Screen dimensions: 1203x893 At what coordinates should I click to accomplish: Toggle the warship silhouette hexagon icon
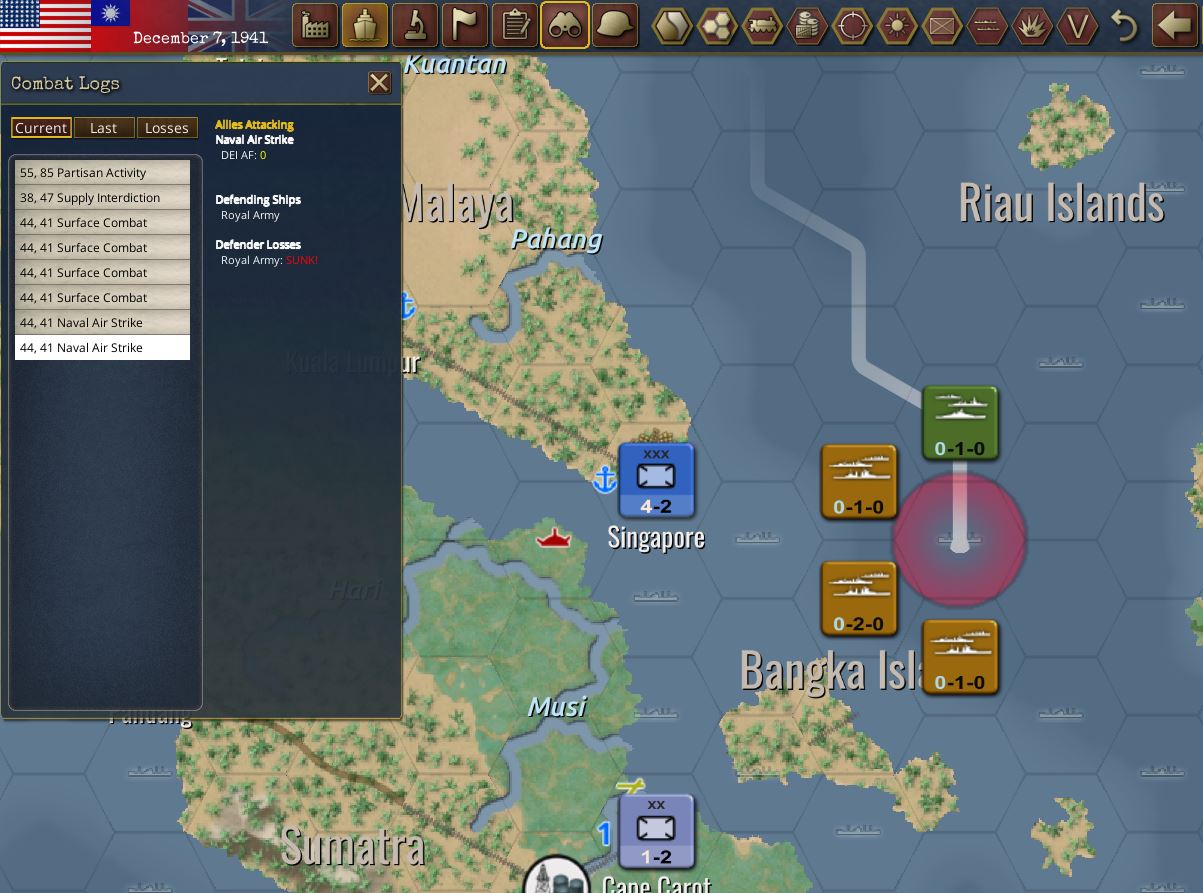pyautogui.click(x=987, y=26)
